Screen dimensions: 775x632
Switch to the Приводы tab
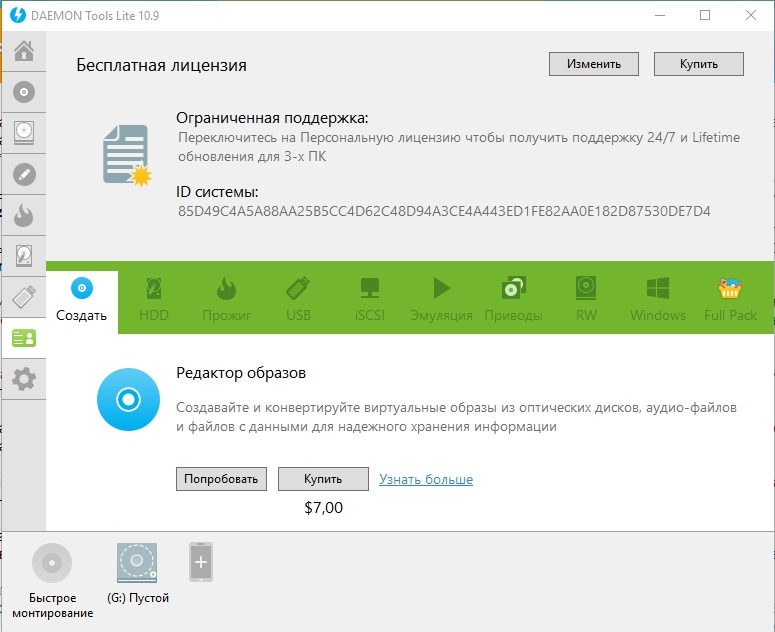pos(514,299)
